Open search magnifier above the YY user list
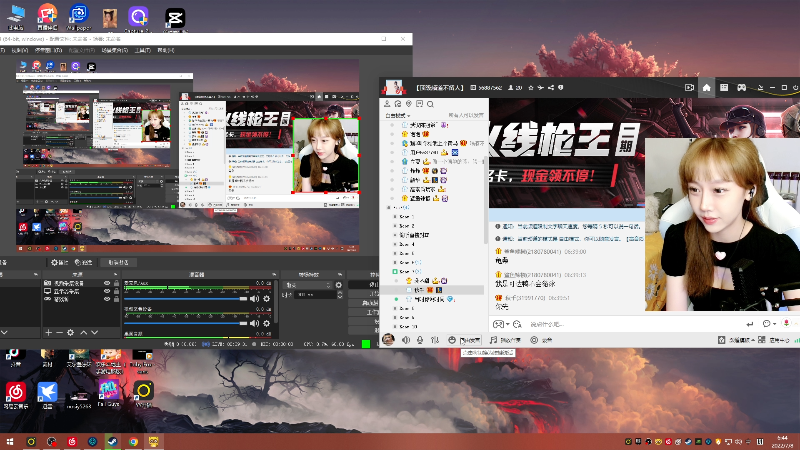Viewport: 800px width, 450px height. point(430,104)
